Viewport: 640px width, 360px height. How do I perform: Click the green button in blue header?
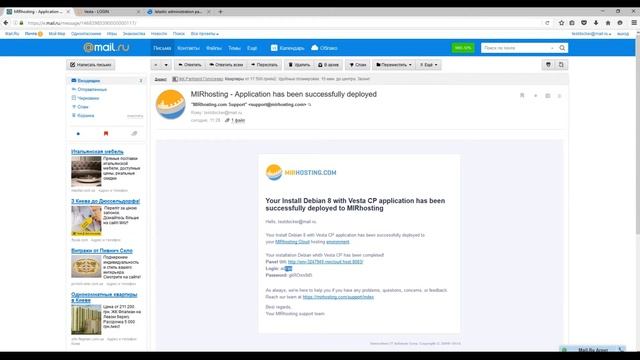463,48
